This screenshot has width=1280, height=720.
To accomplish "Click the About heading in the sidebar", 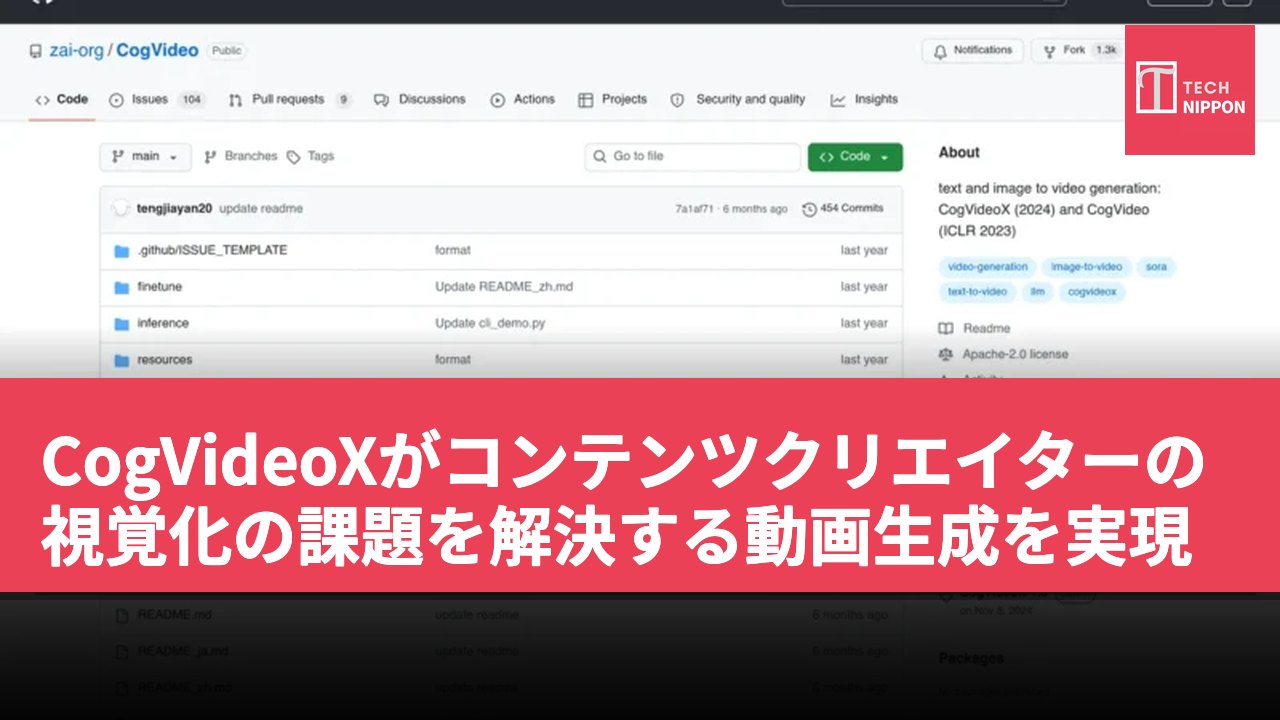I will coord(959,153).
